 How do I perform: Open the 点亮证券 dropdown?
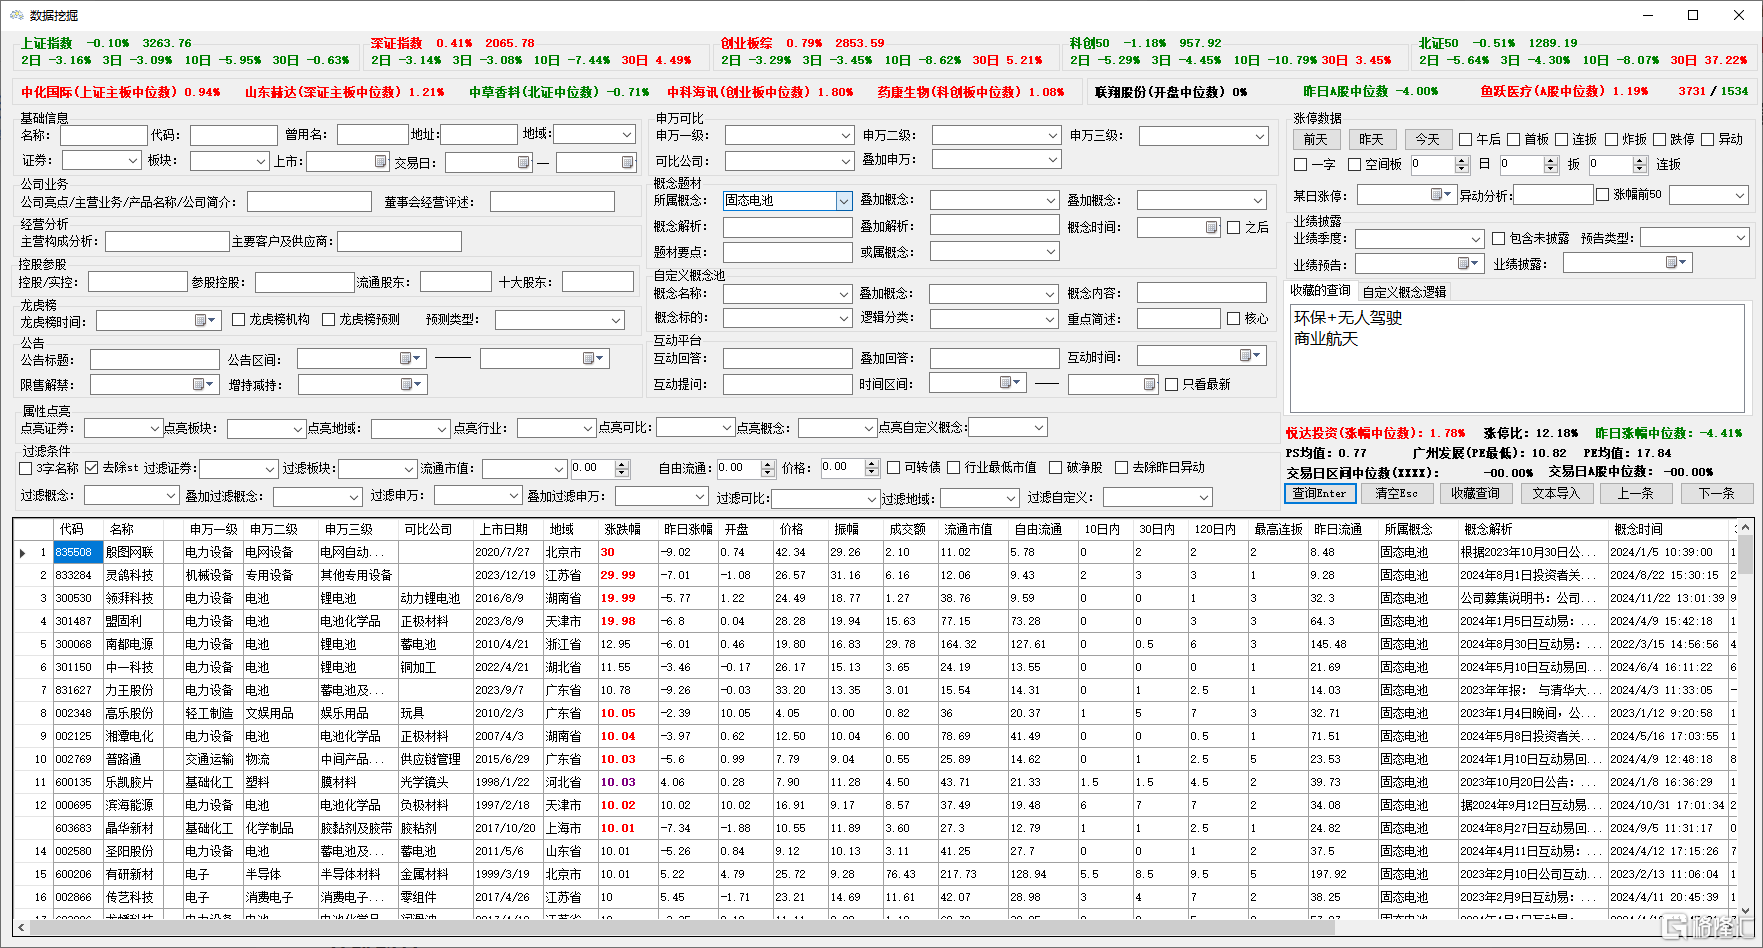[x=154, y=428]
